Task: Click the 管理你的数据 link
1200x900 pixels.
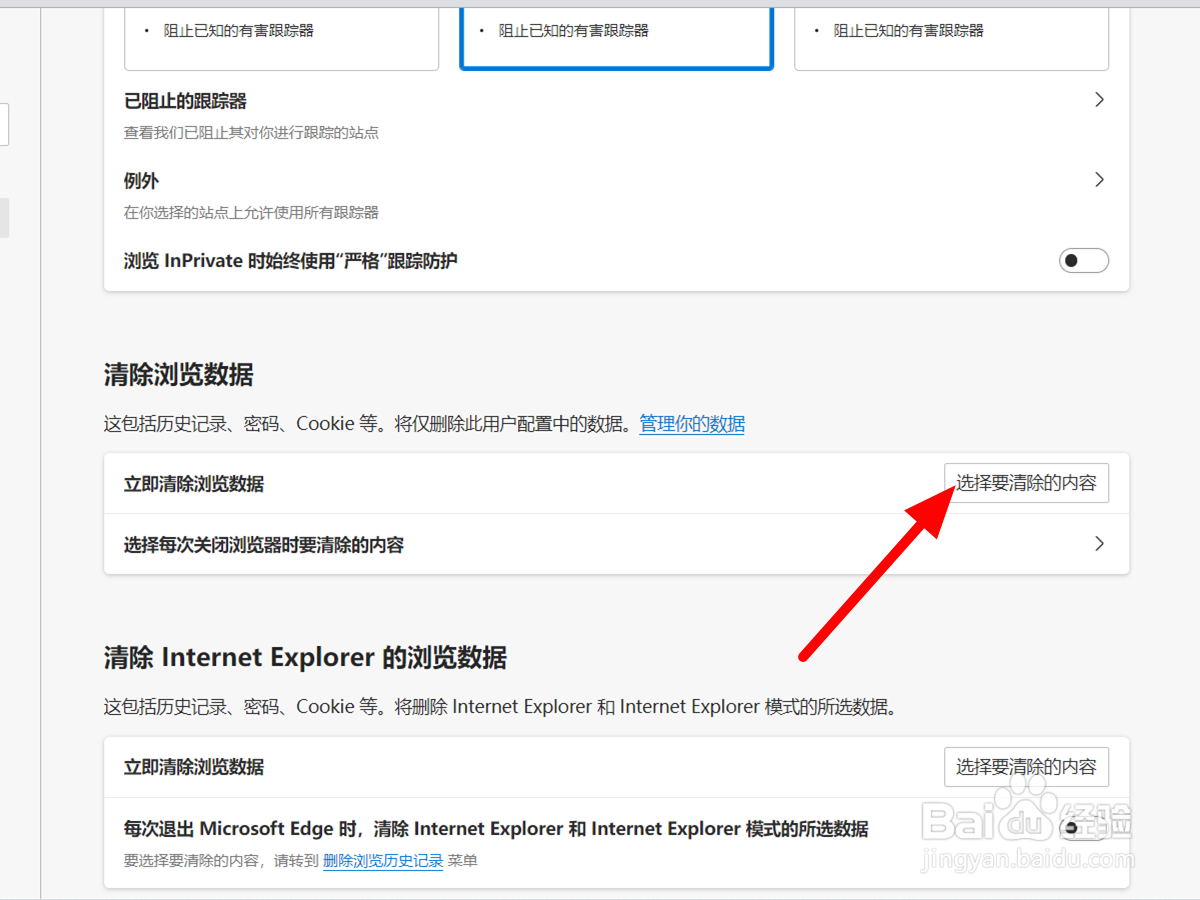Action: click(x=692, y=424)
